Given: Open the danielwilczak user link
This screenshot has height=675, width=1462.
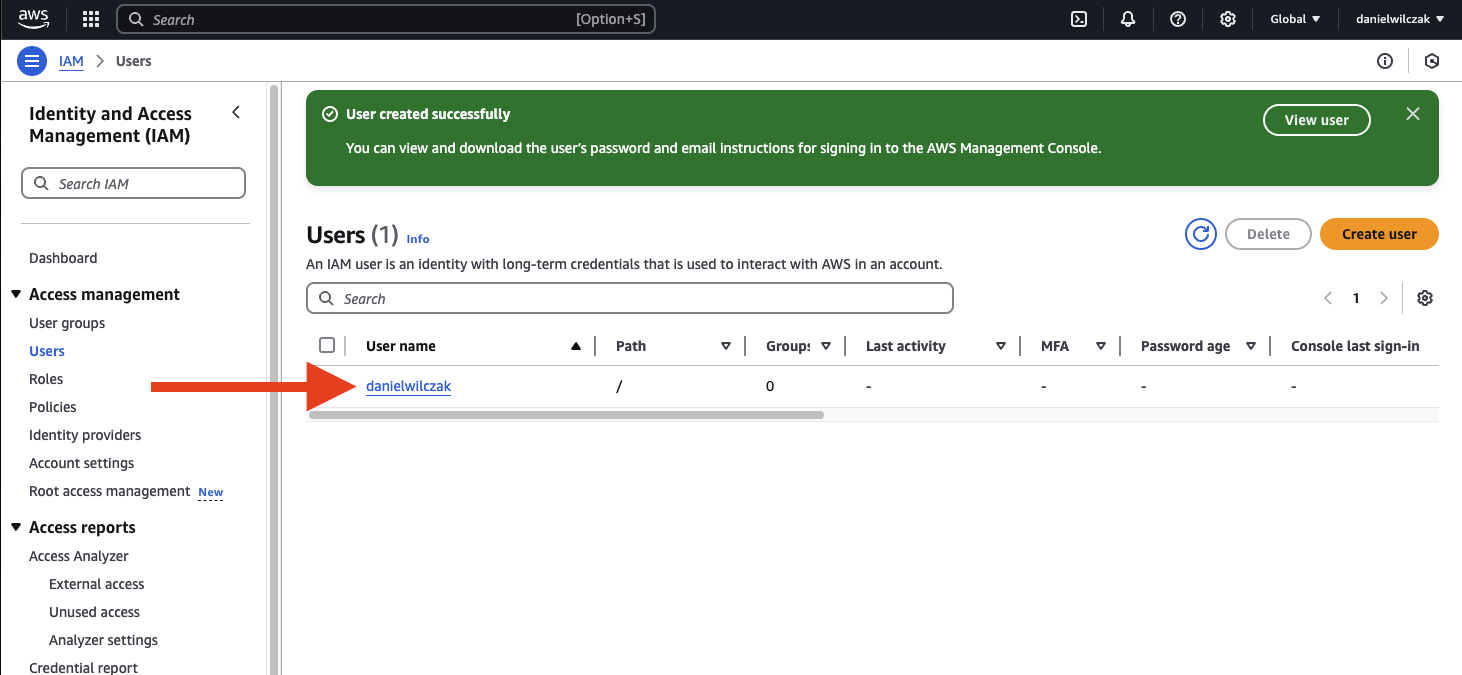Looking at the screenshot, I should 408,386.
